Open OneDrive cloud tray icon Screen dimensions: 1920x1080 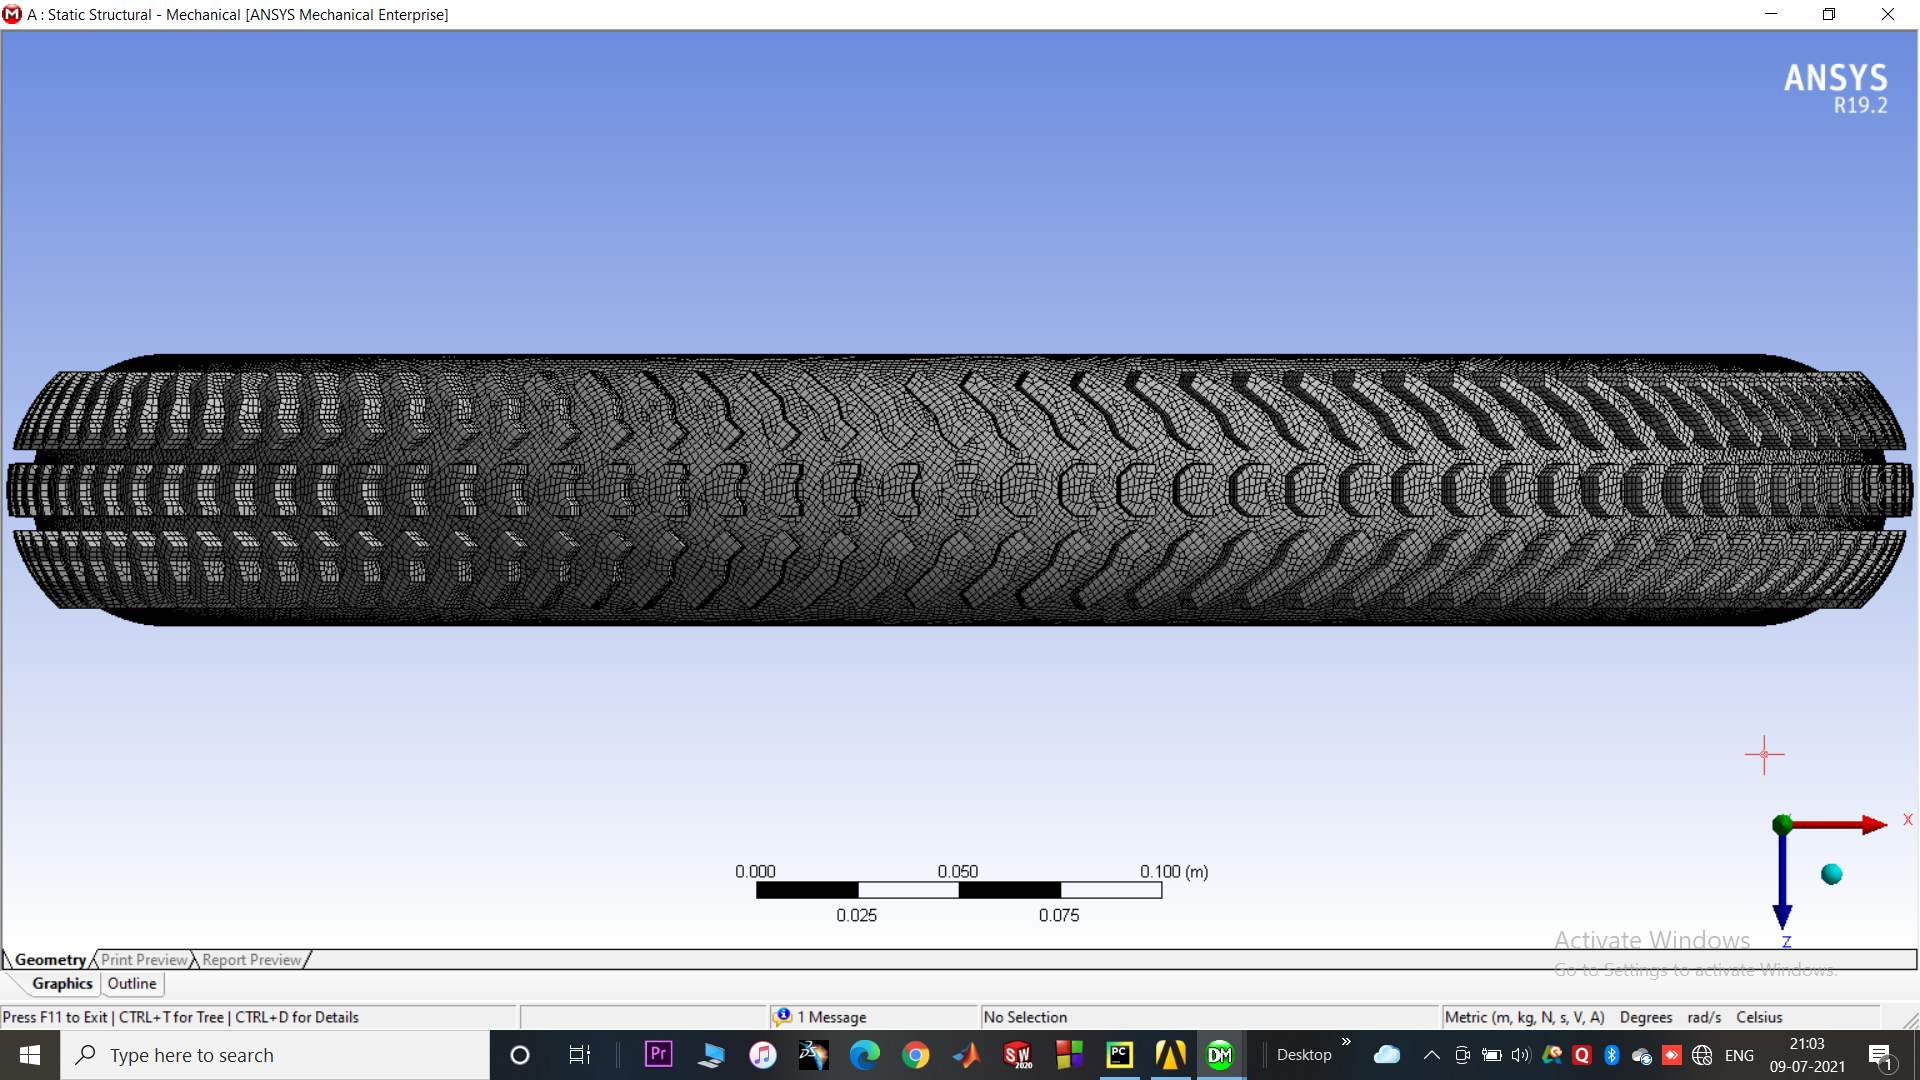point(1387,1055)
